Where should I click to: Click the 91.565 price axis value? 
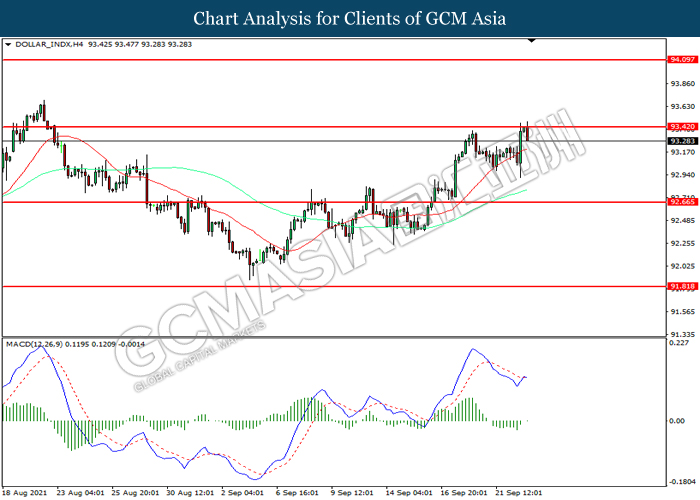coord(683,312)
